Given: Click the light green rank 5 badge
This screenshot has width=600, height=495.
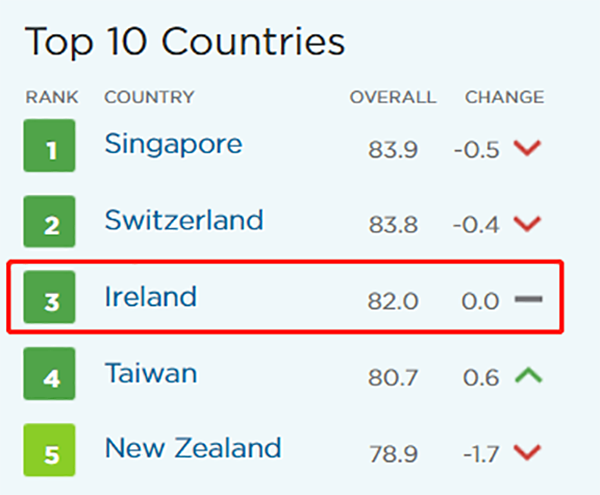Looking at the screenshot, I should coord(50,450).
